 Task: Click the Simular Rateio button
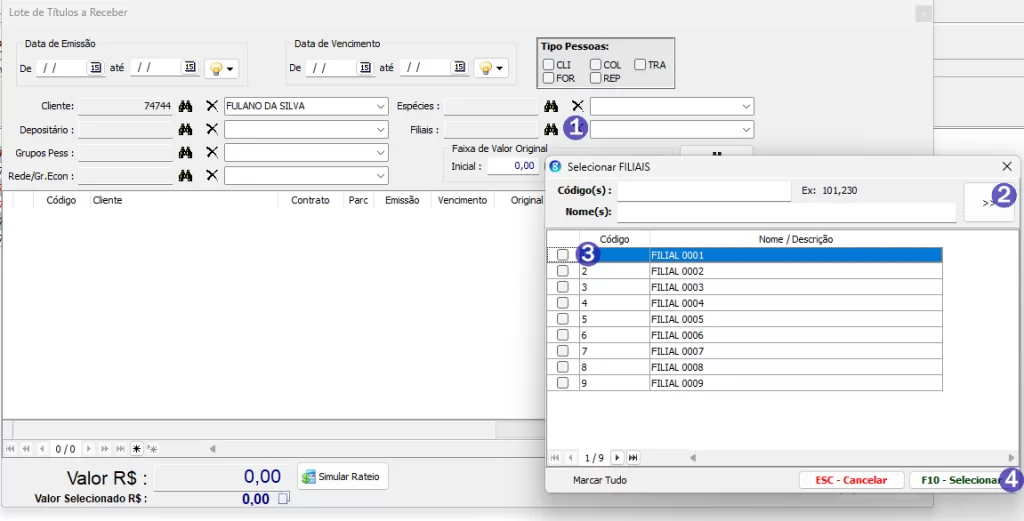coord(343,477)
